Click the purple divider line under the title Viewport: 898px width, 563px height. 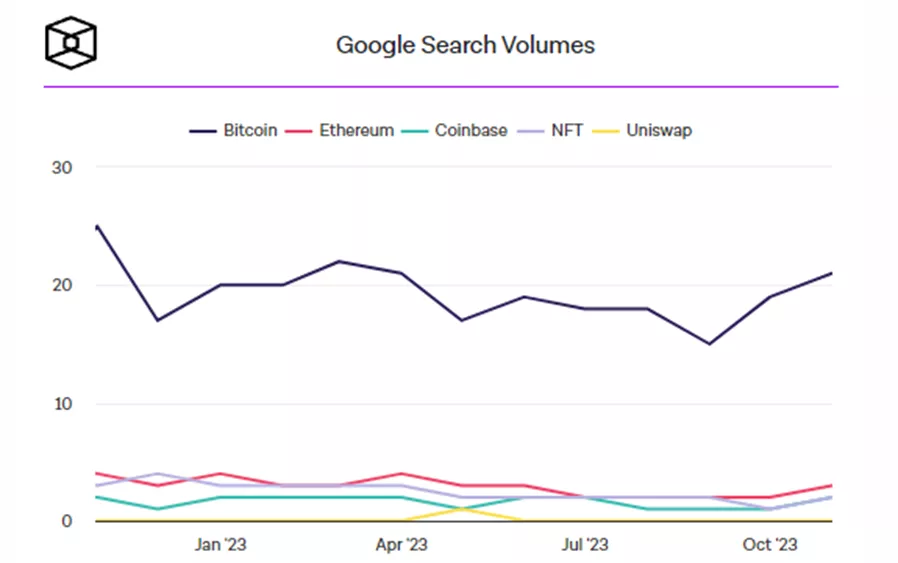coord(440,87)
